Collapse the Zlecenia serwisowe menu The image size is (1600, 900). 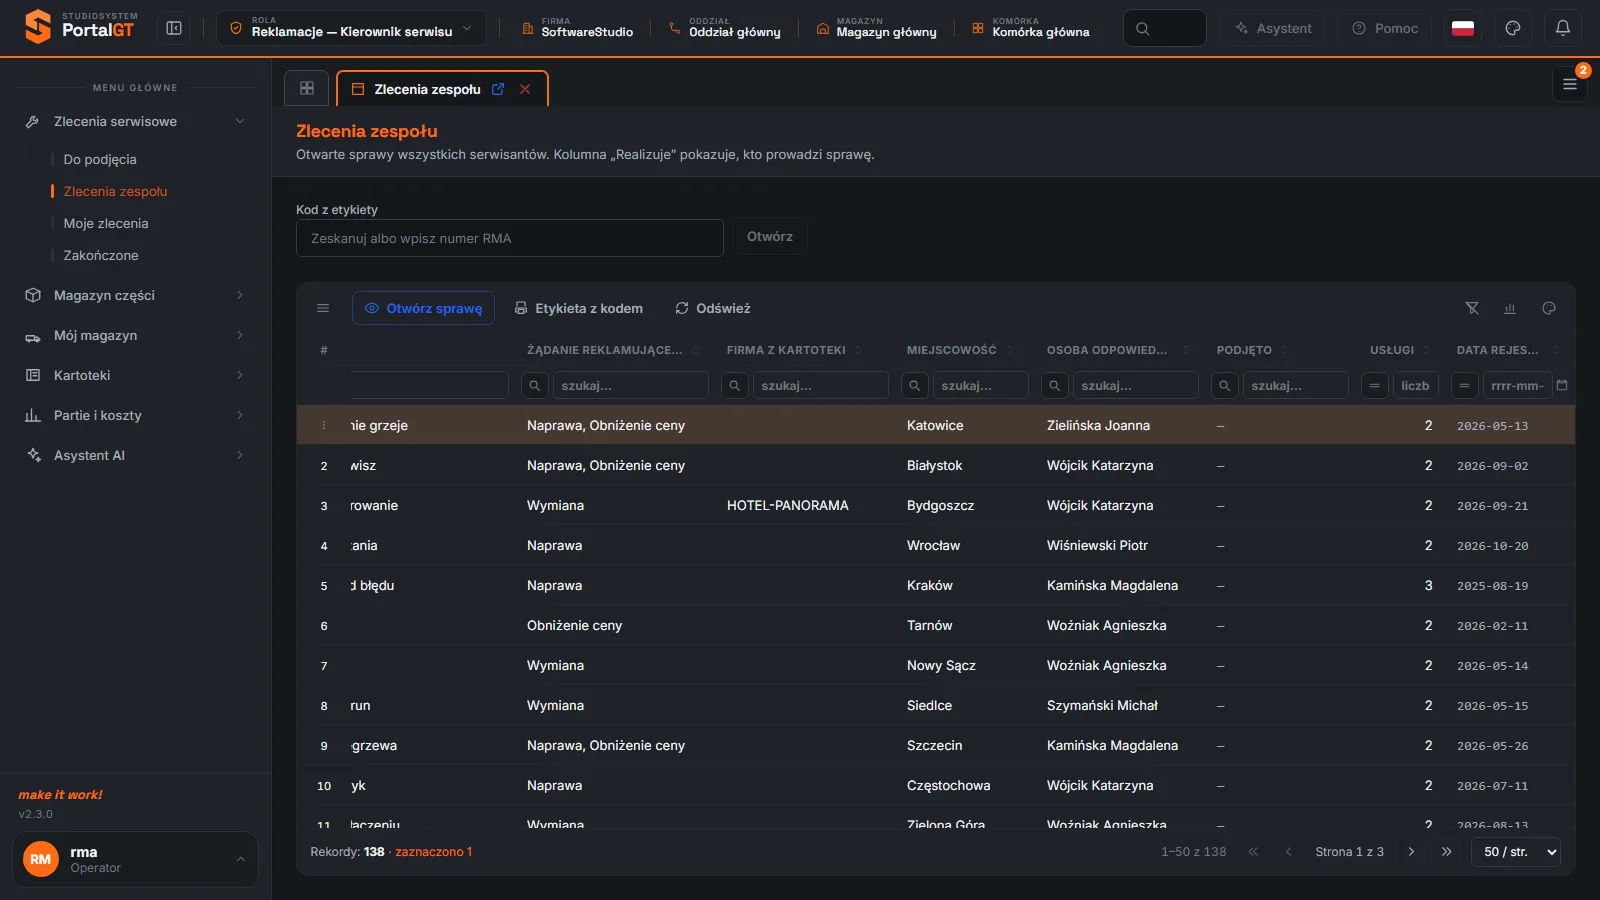pyautogui.click(x=135, y=121)
